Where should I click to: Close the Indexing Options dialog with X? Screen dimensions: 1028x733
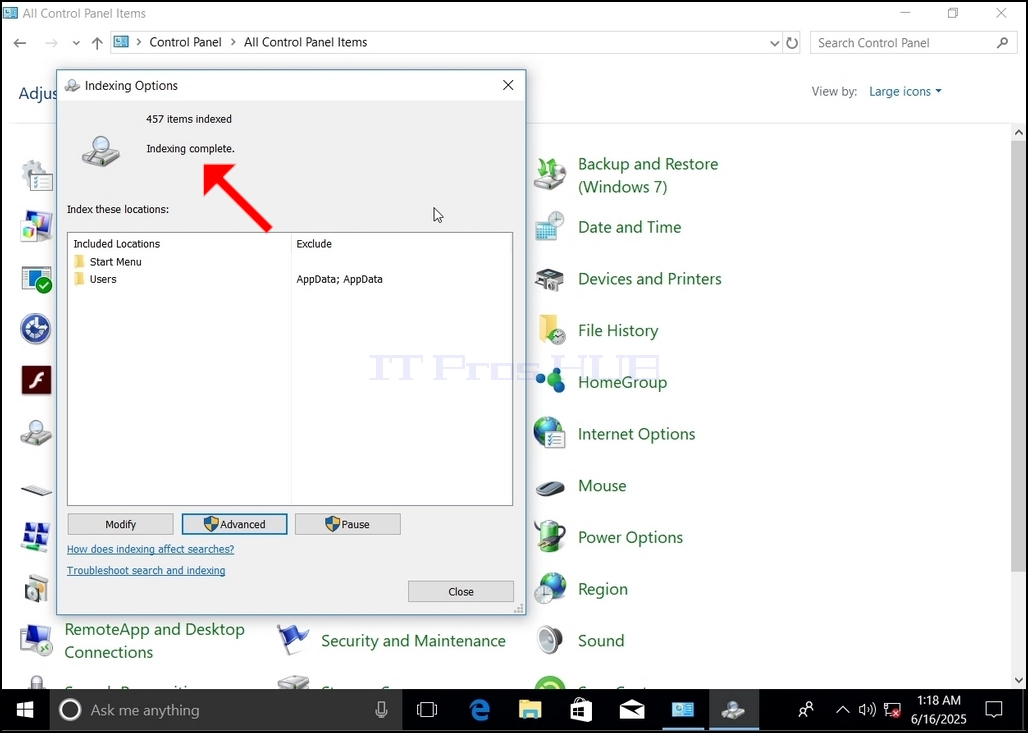tap(508, 85)
